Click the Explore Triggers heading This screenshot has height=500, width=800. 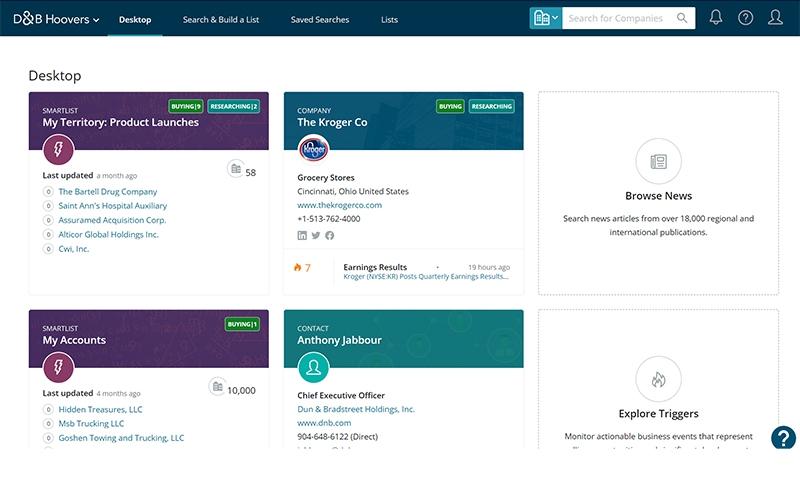point(659,414)
